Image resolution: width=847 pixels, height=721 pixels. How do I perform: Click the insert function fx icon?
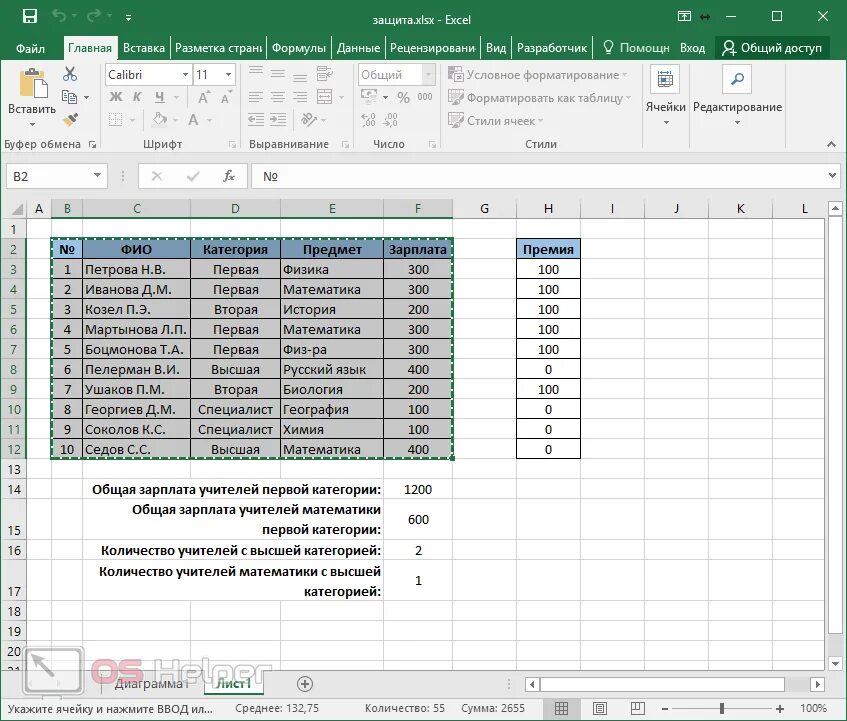229,176
